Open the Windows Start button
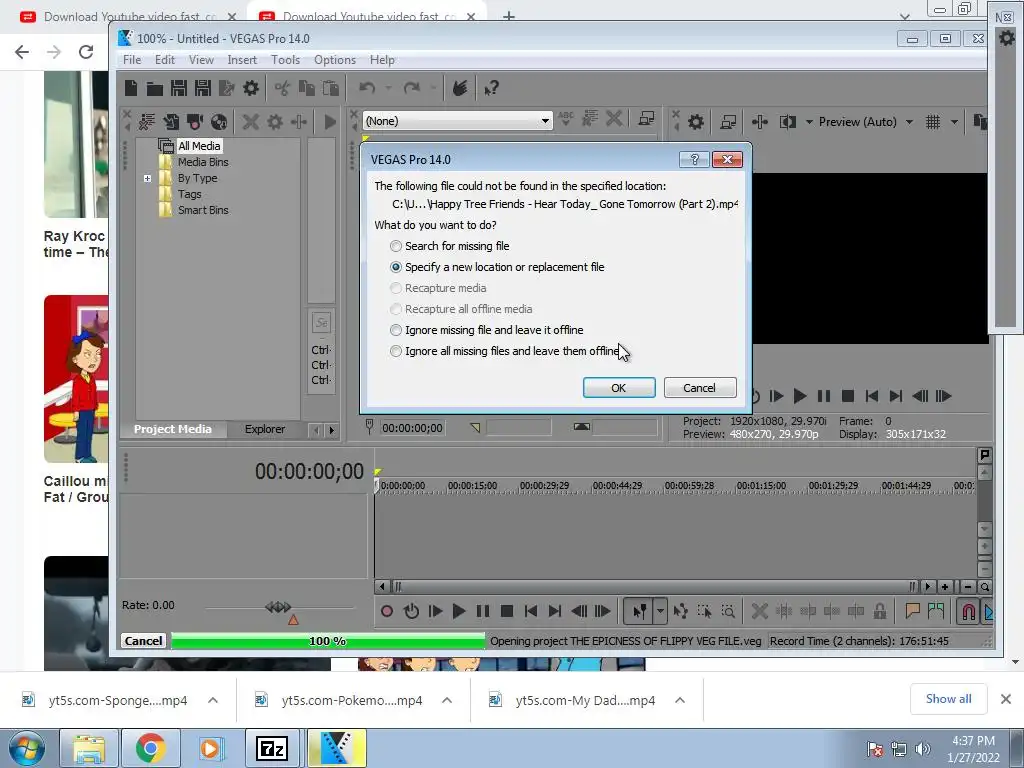Image resolution: width=1024 pixels, height=768 pixels. click(x=27, y=748)
